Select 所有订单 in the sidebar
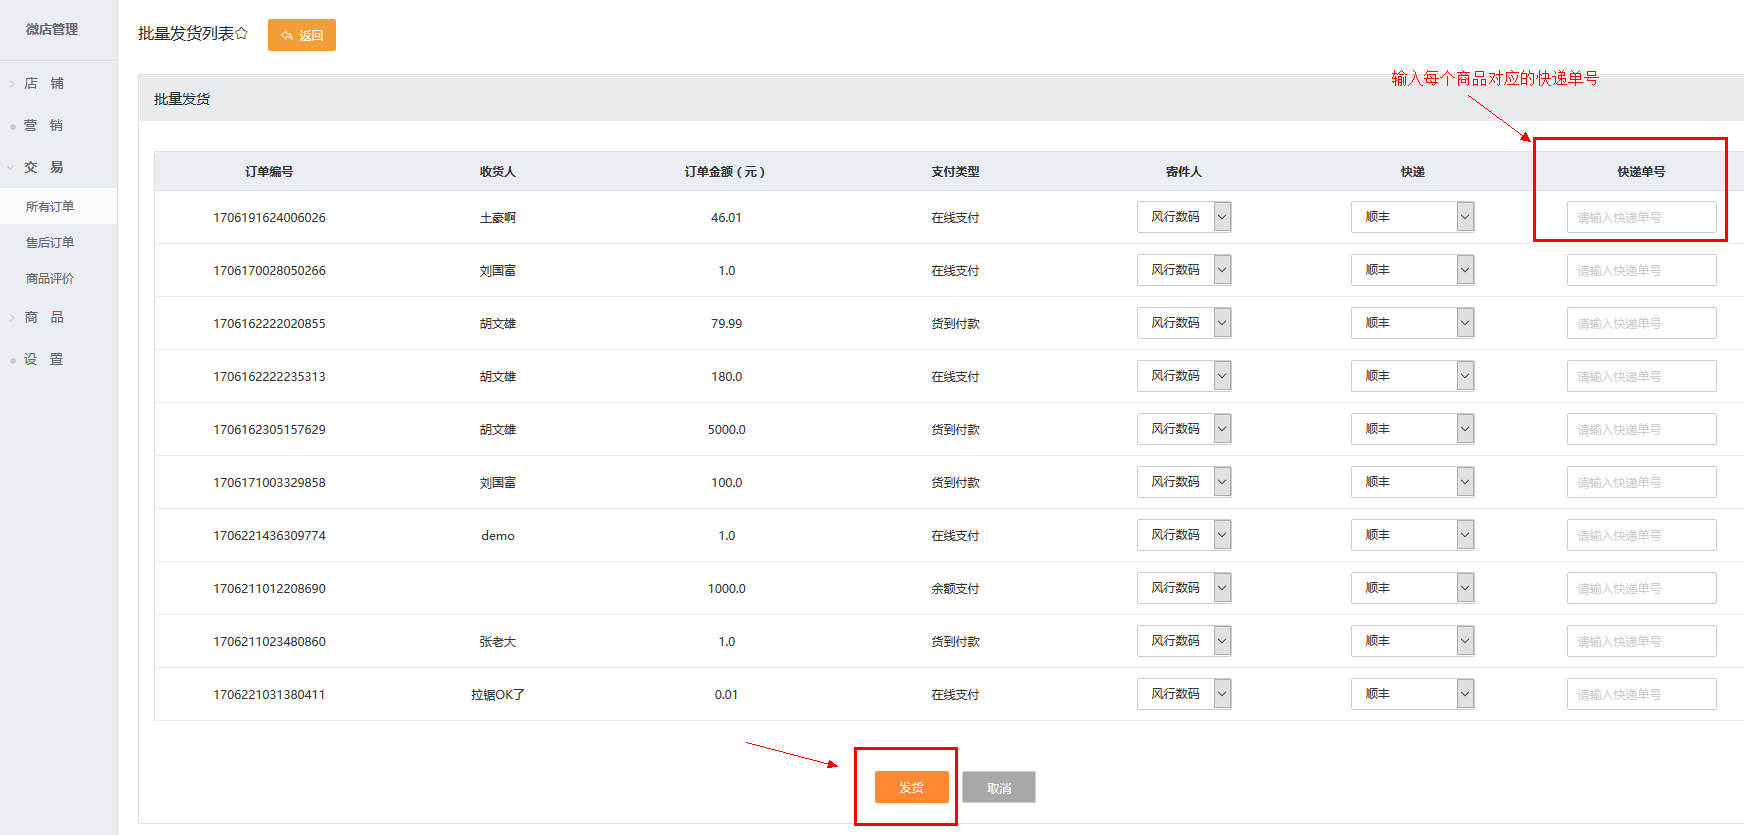This screenshot has height=835, width=1744. [50, 207]
